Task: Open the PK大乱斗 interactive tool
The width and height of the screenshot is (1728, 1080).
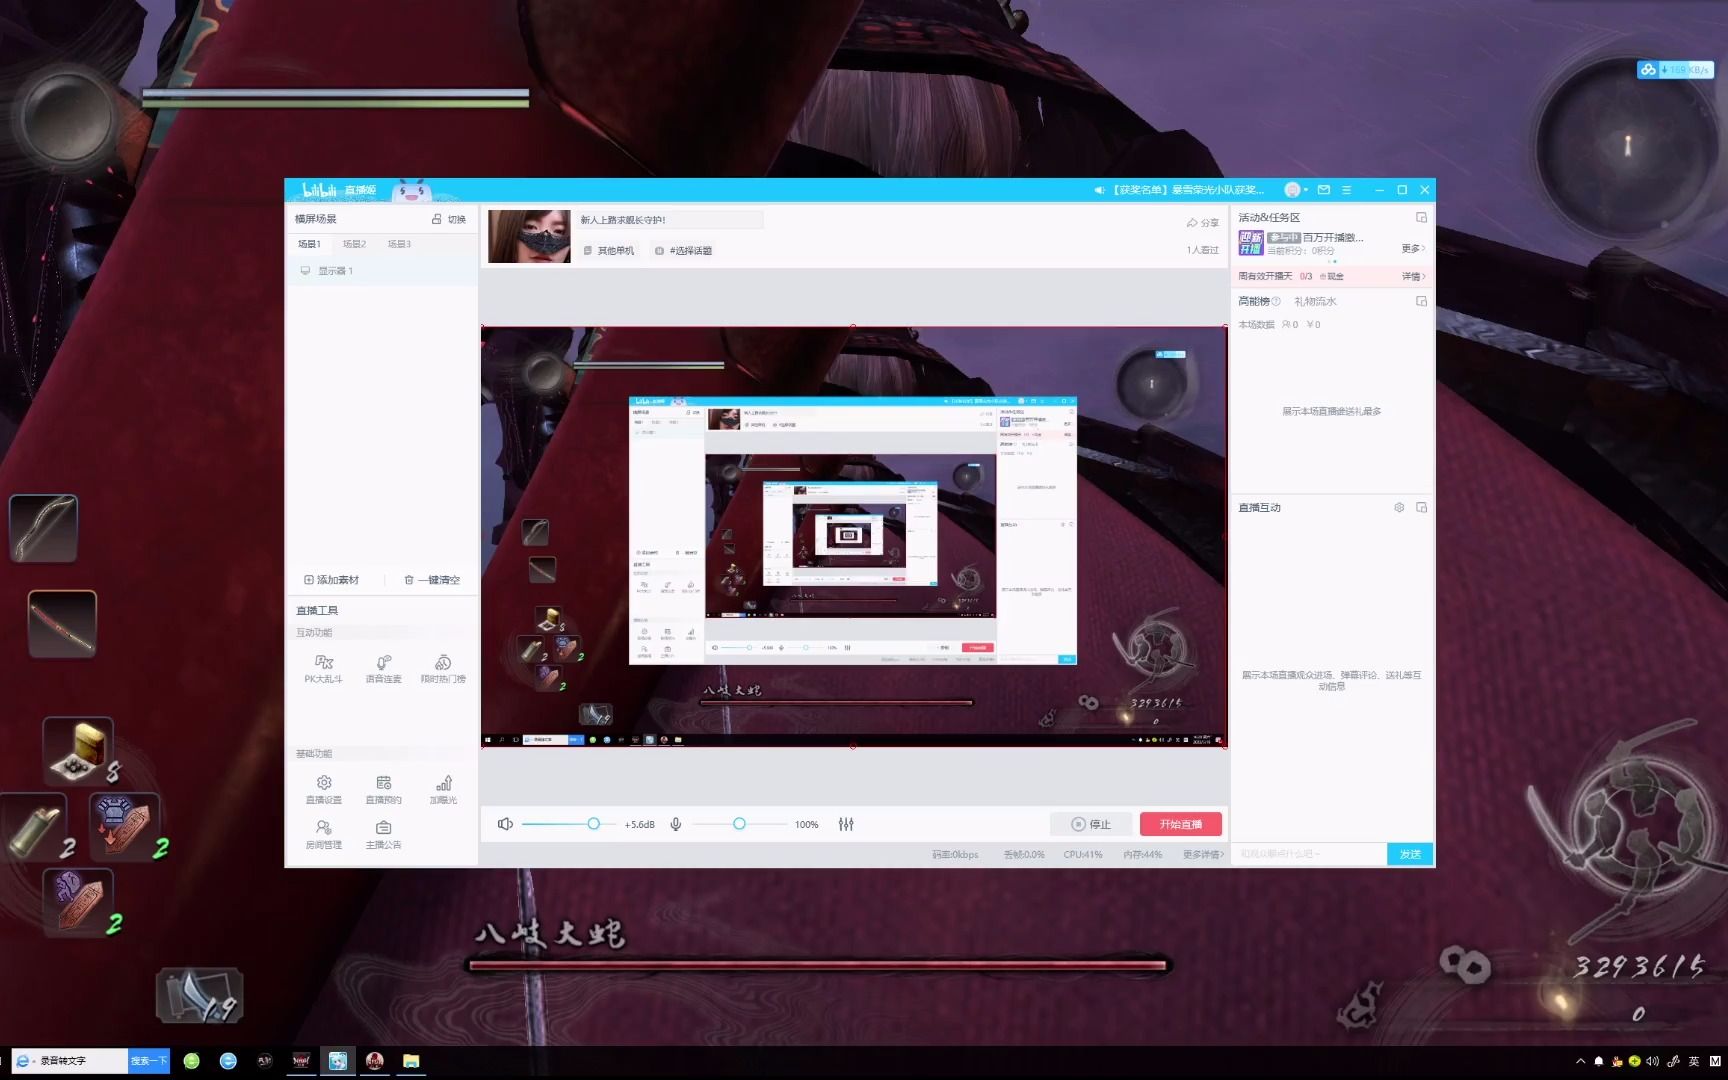Action: pyautogui.click(x=323, y=668)
